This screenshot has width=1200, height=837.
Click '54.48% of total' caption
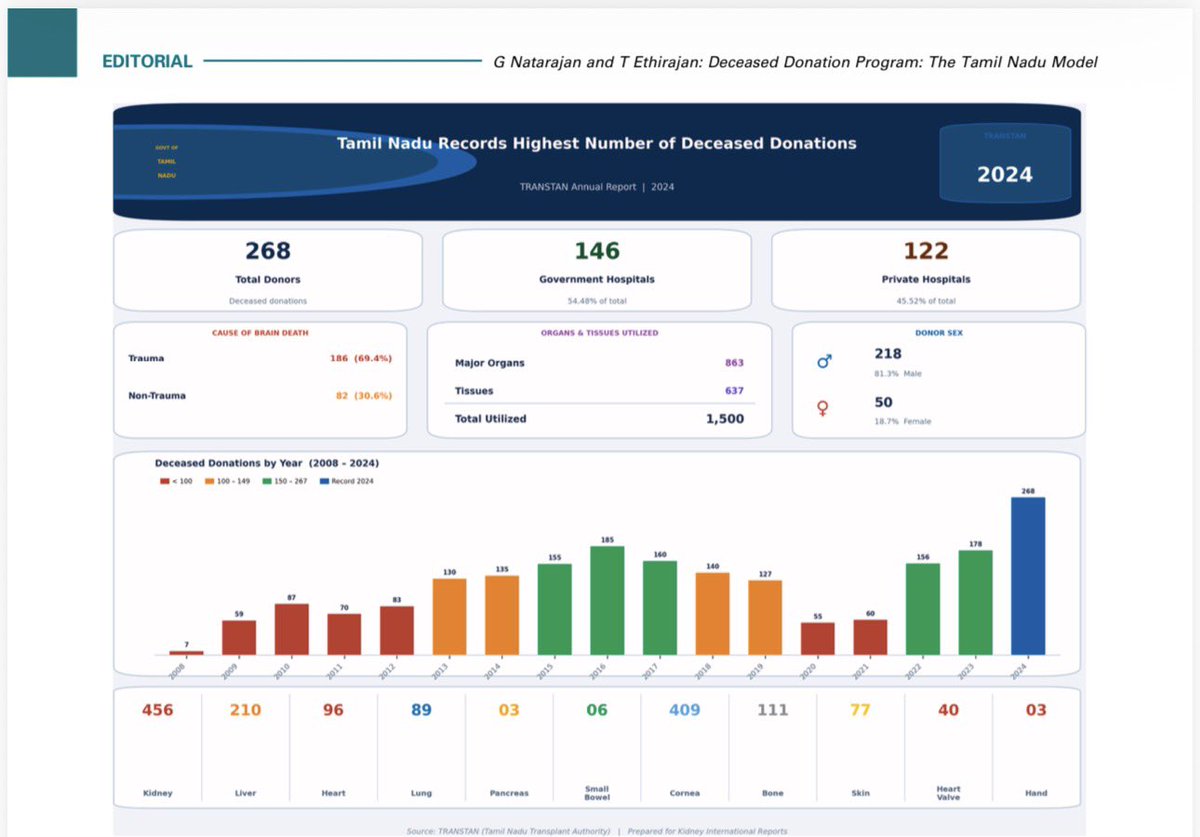tap(597, 300)
